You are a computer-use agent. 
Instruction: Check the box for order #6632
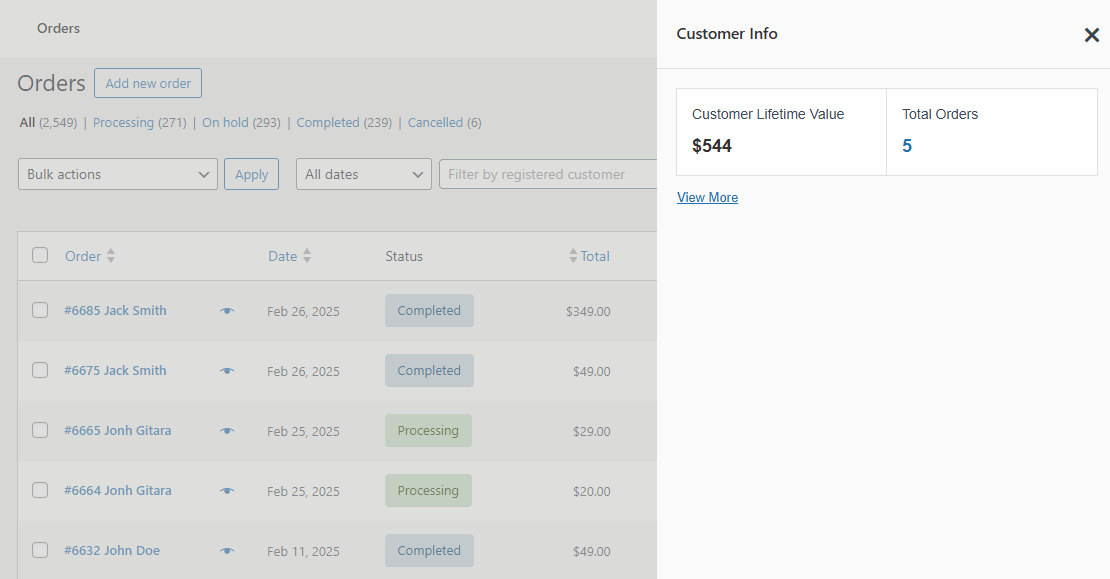40,550
